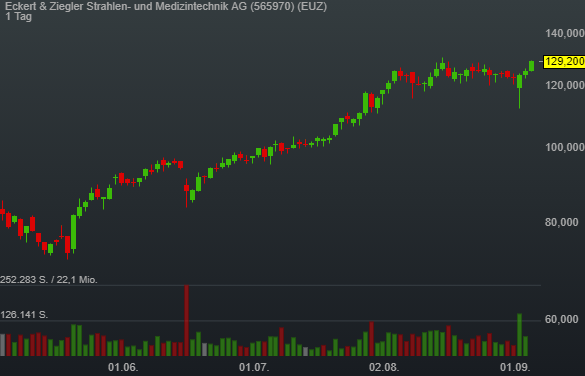585x376 pixels.
Task: Click the 01.07. date label
Action: pos(254,367)
